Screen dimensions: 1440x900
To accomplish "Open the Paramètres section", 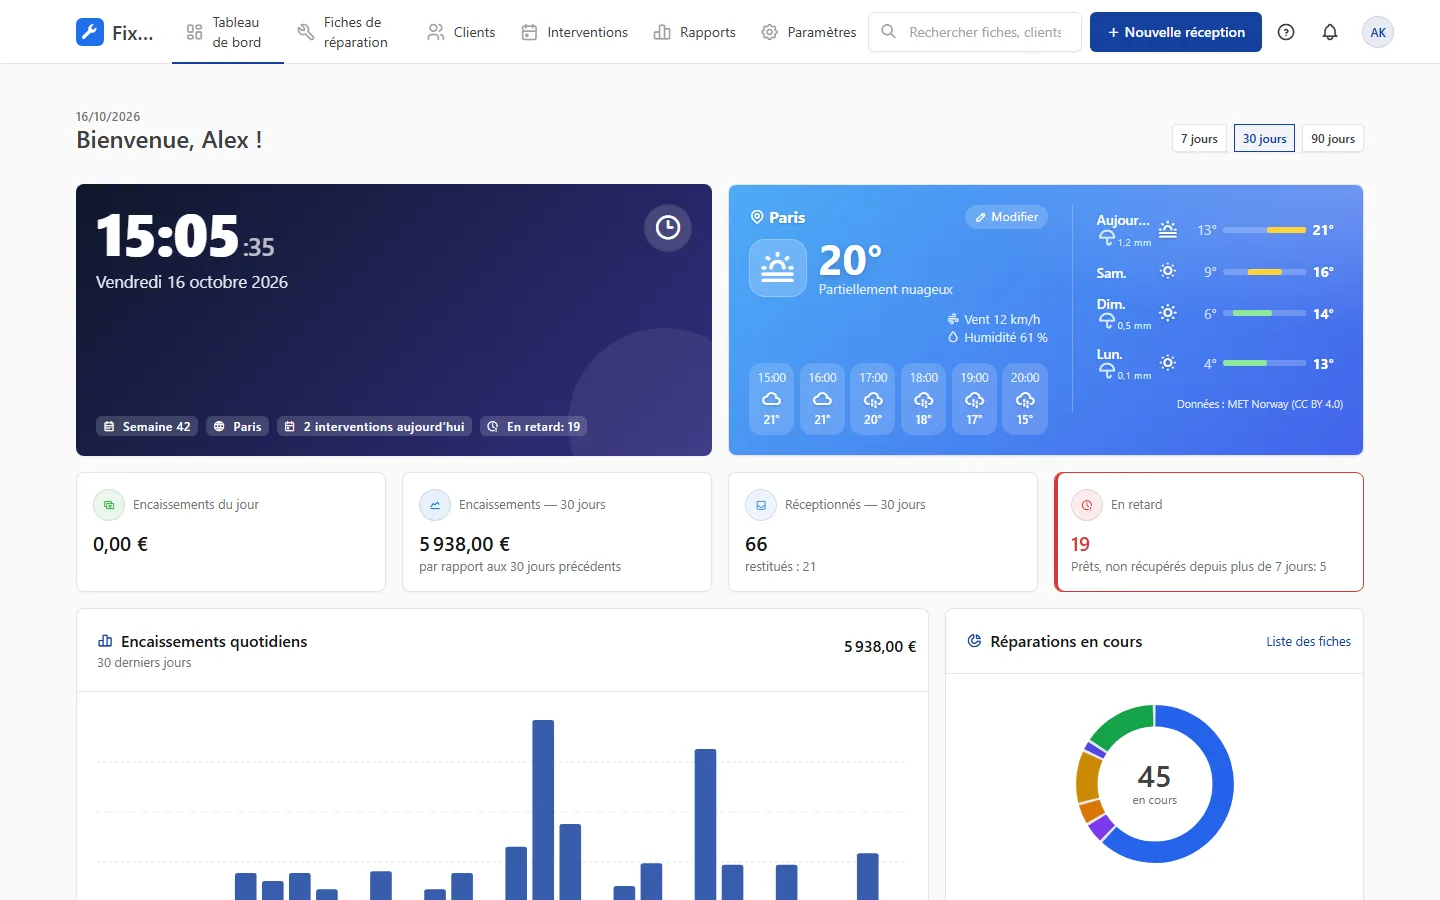I will tap(808, 32).
